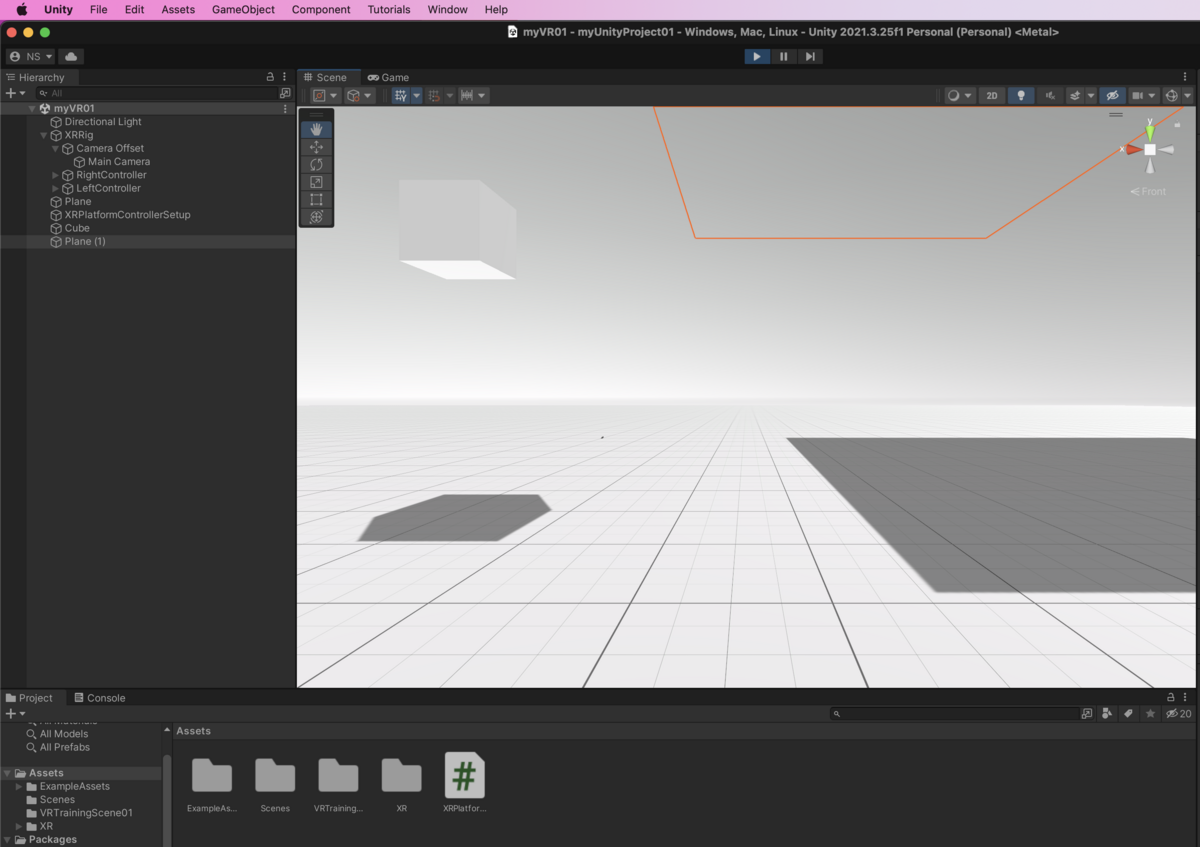Screen dimensions: 1200x847
Task: Open the Component menu
Action: [321, 9]
